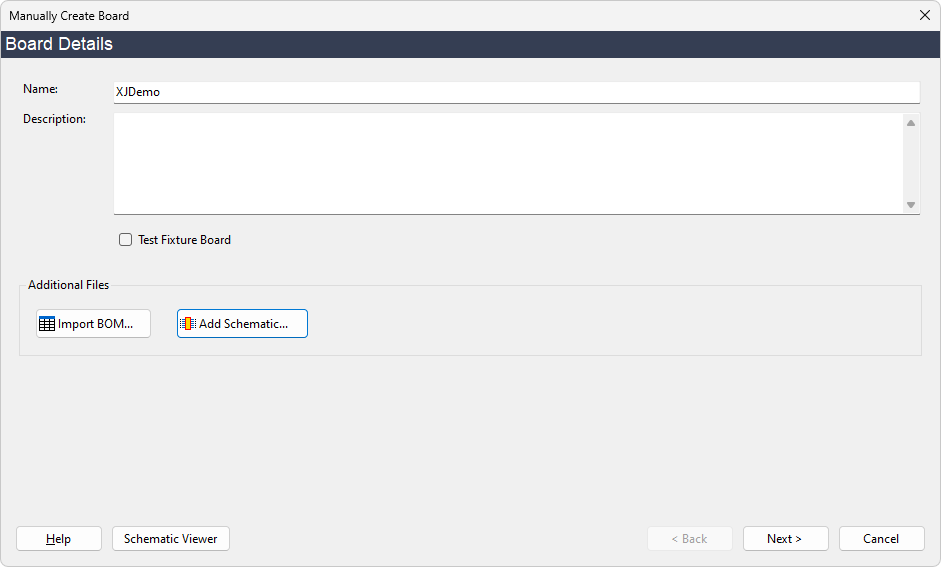The image size is (941, 567).
Task: Enable the Test Fixture Board checkbox
Action: click(x=126, y=240)
